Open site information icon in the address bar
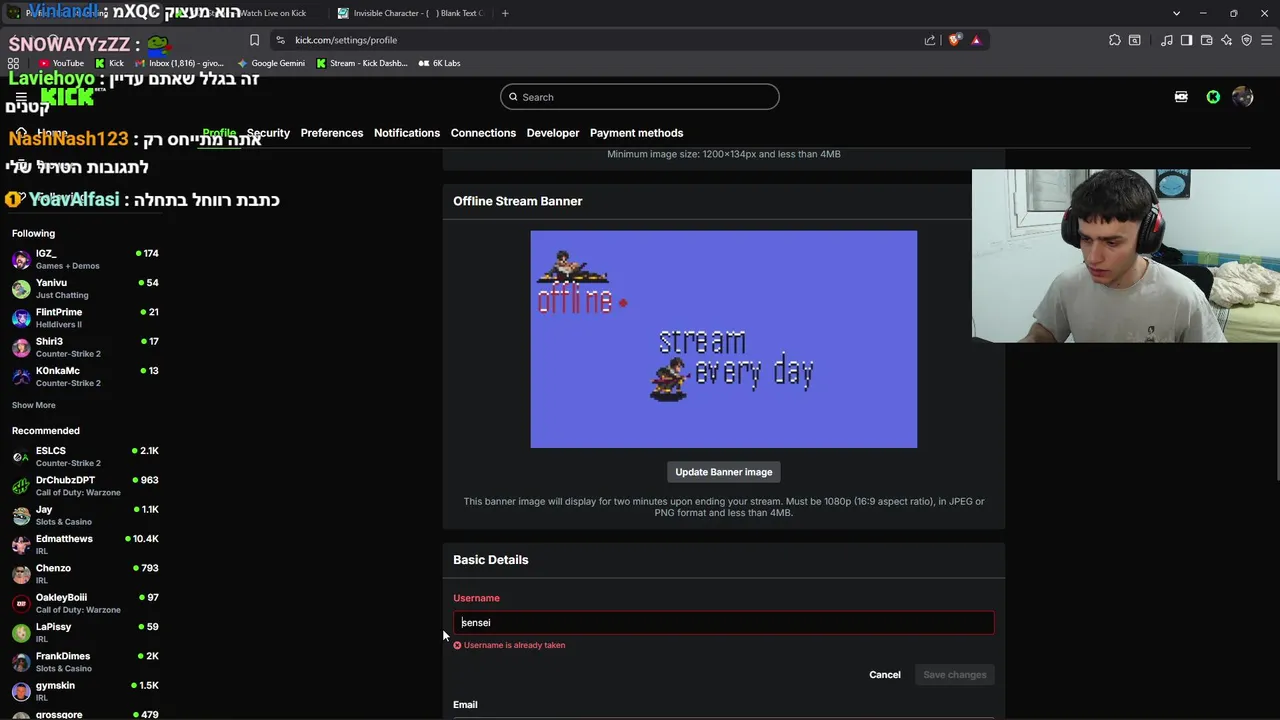1280x720 pixels. coord(280,40)
